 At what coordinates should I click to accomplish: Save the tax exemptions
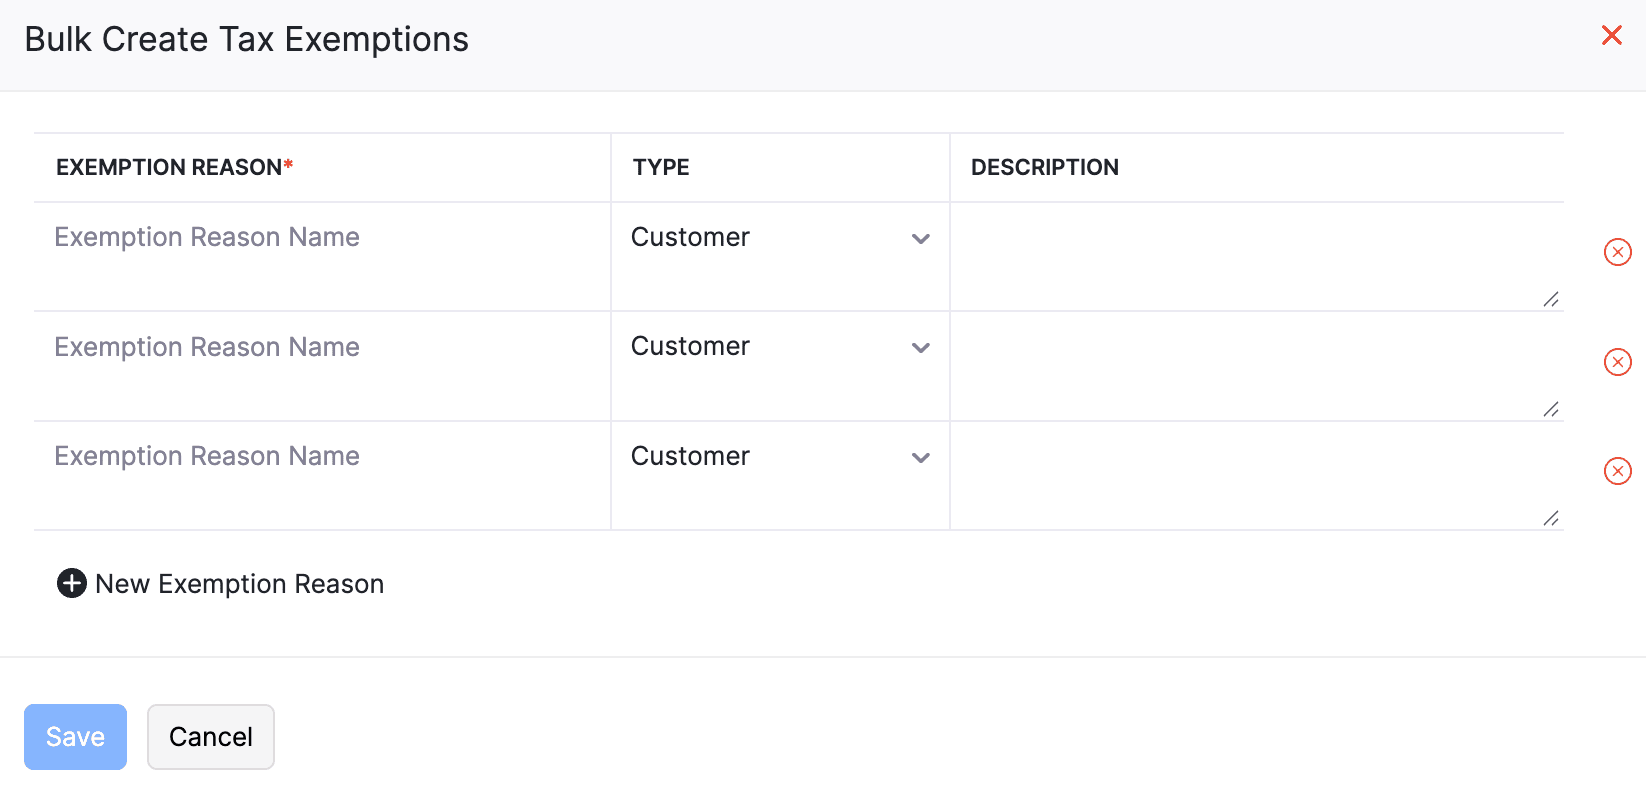[75, 737]
